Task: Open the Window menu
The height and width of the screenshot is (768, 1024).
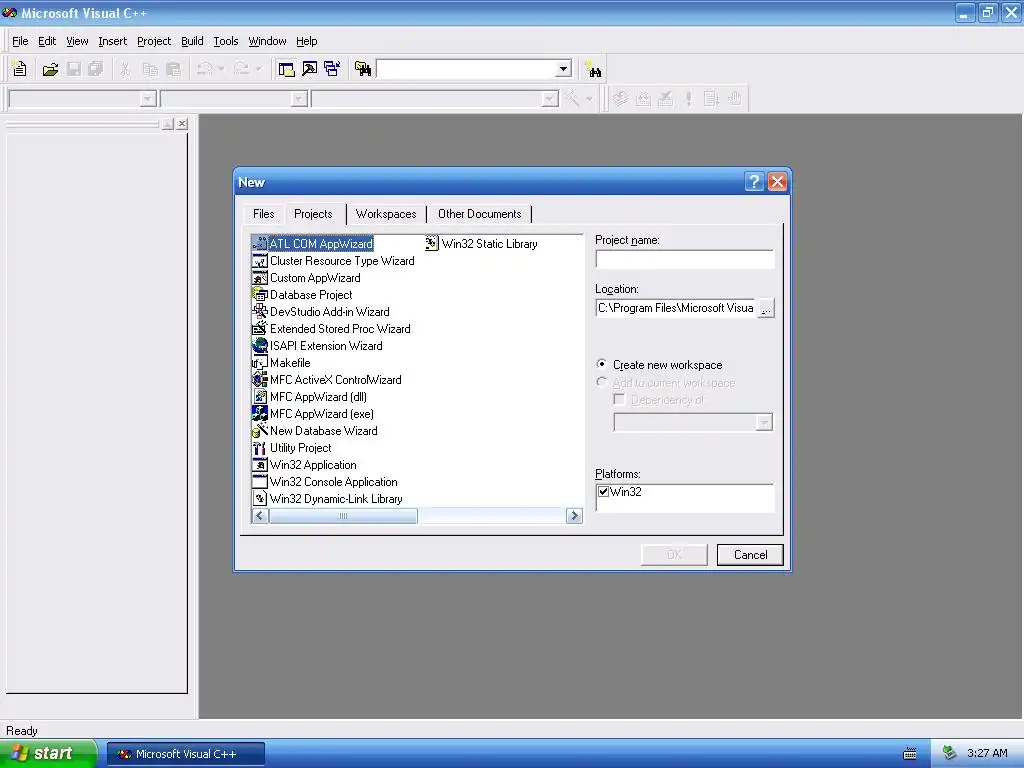Action: point(267,41)
